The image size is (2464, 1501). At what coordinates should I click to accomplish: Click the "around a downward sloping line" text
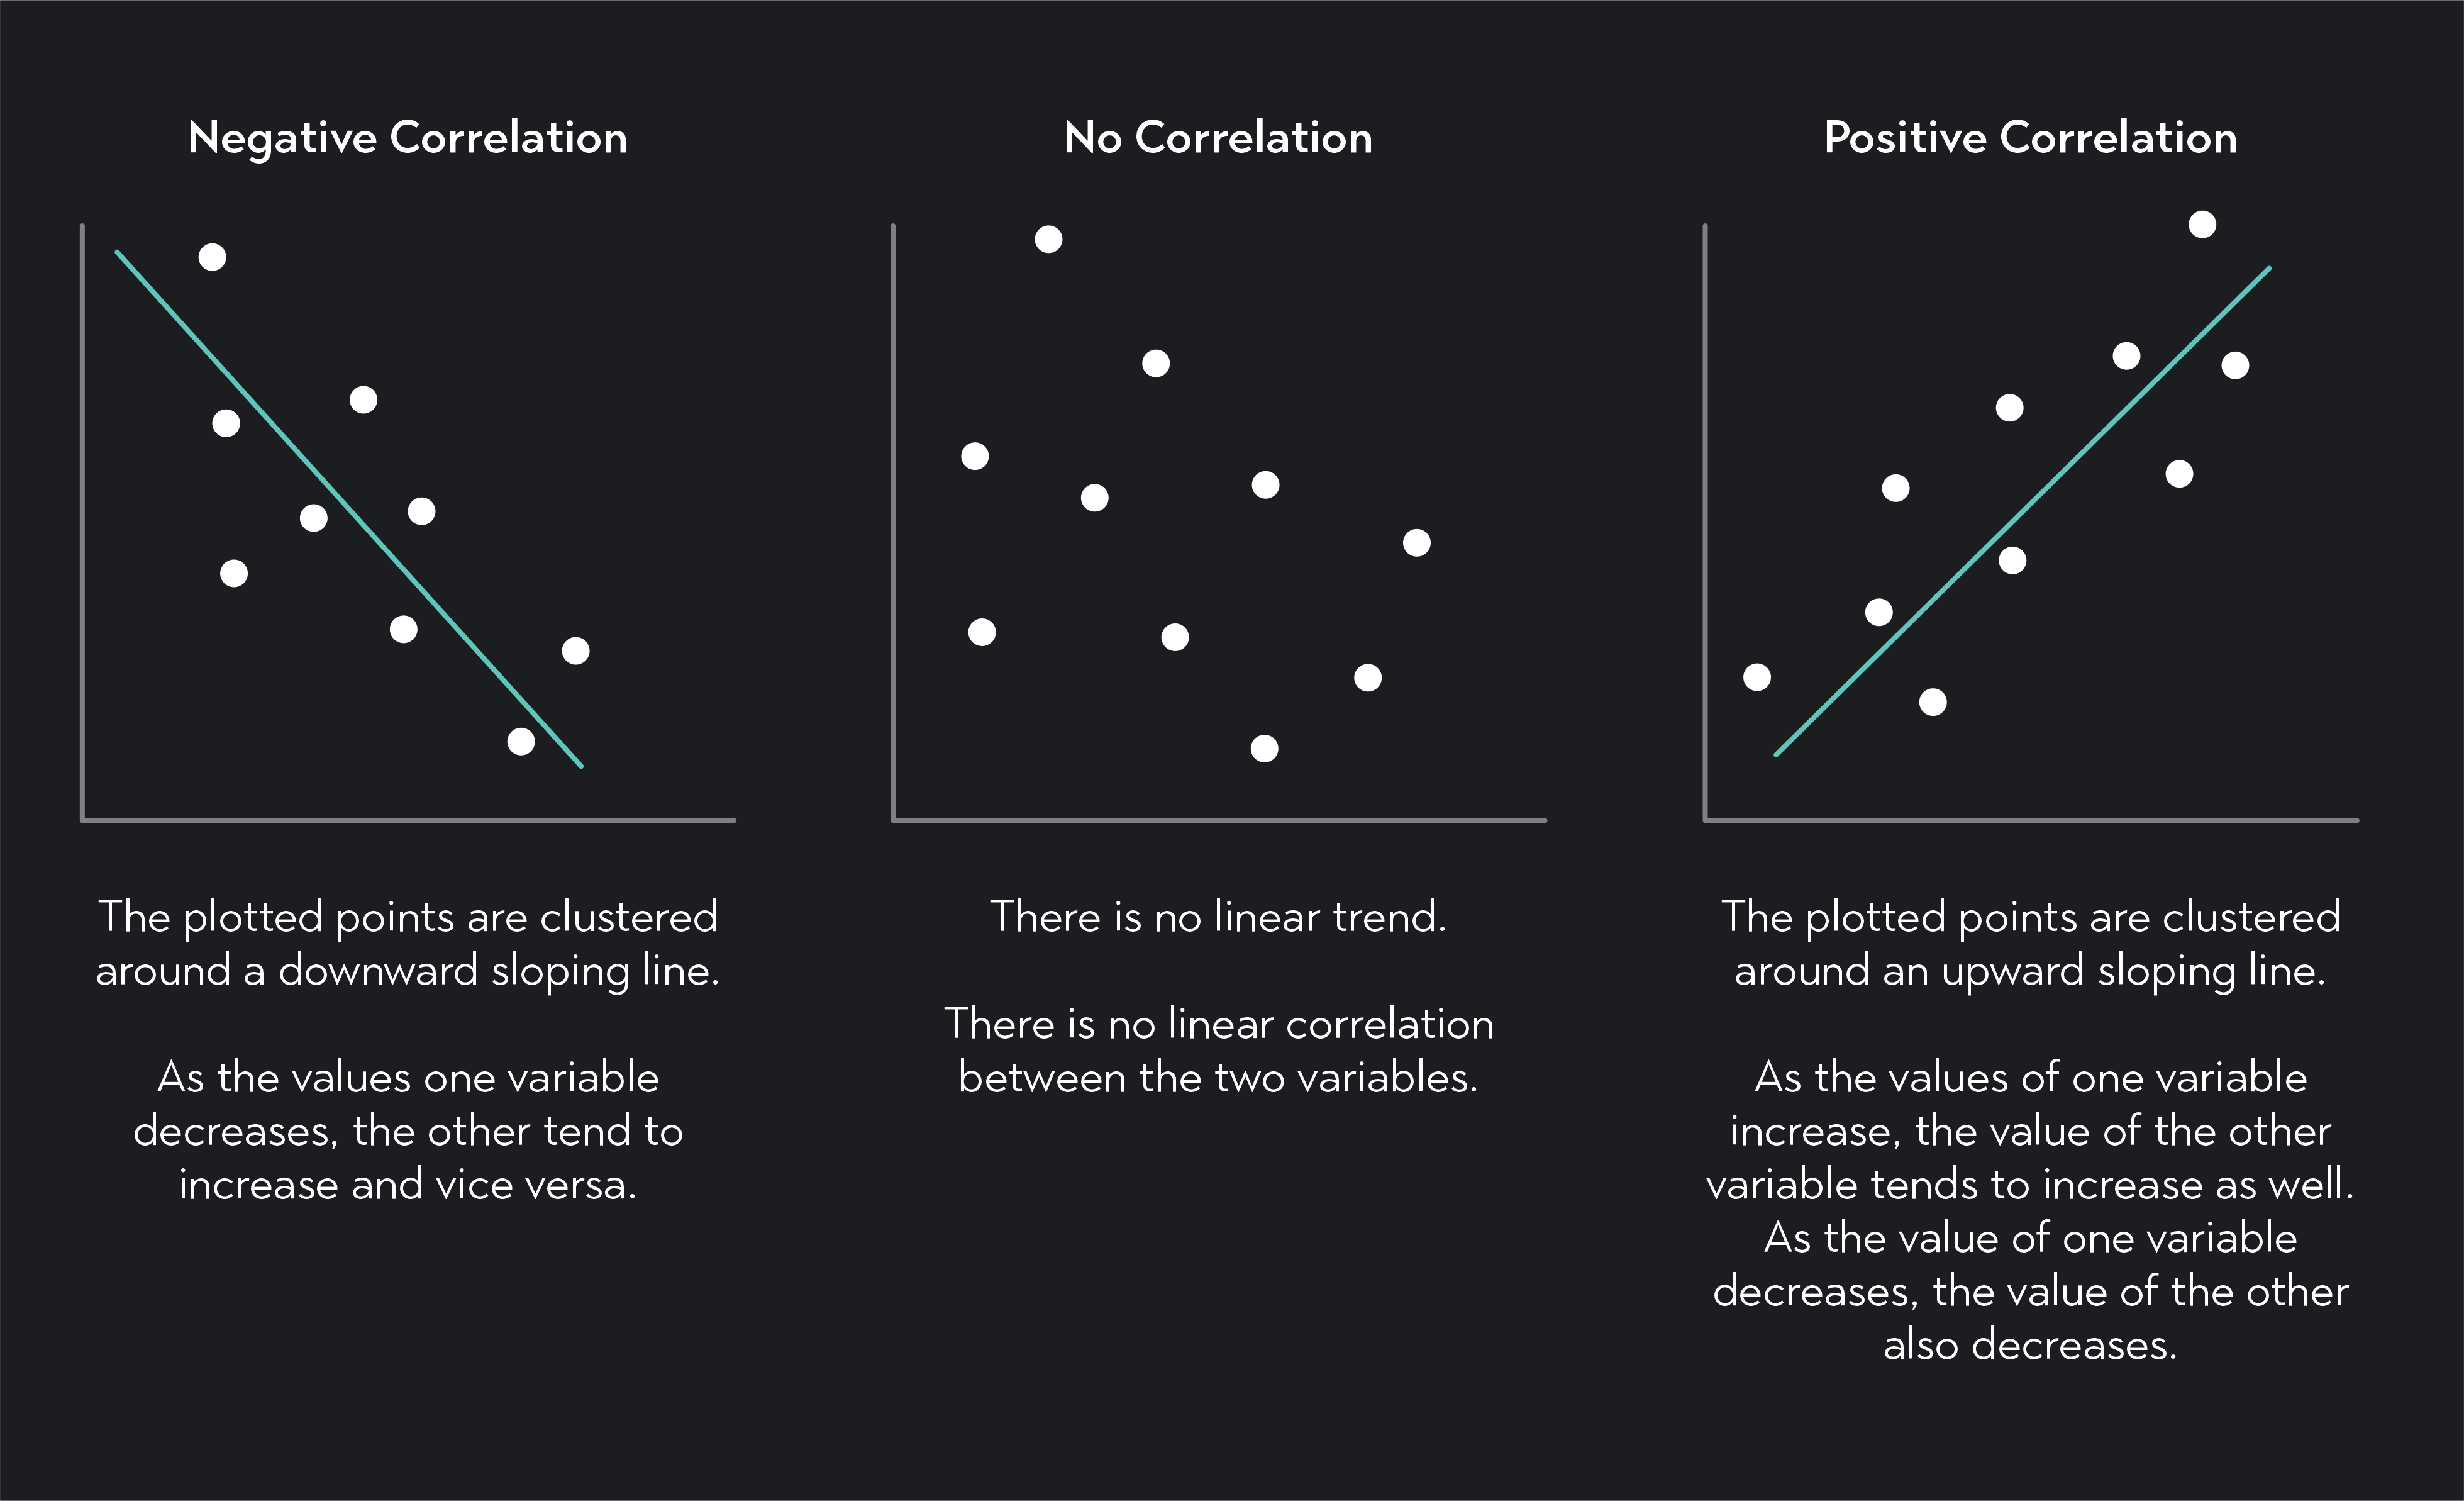pos(407,970)
